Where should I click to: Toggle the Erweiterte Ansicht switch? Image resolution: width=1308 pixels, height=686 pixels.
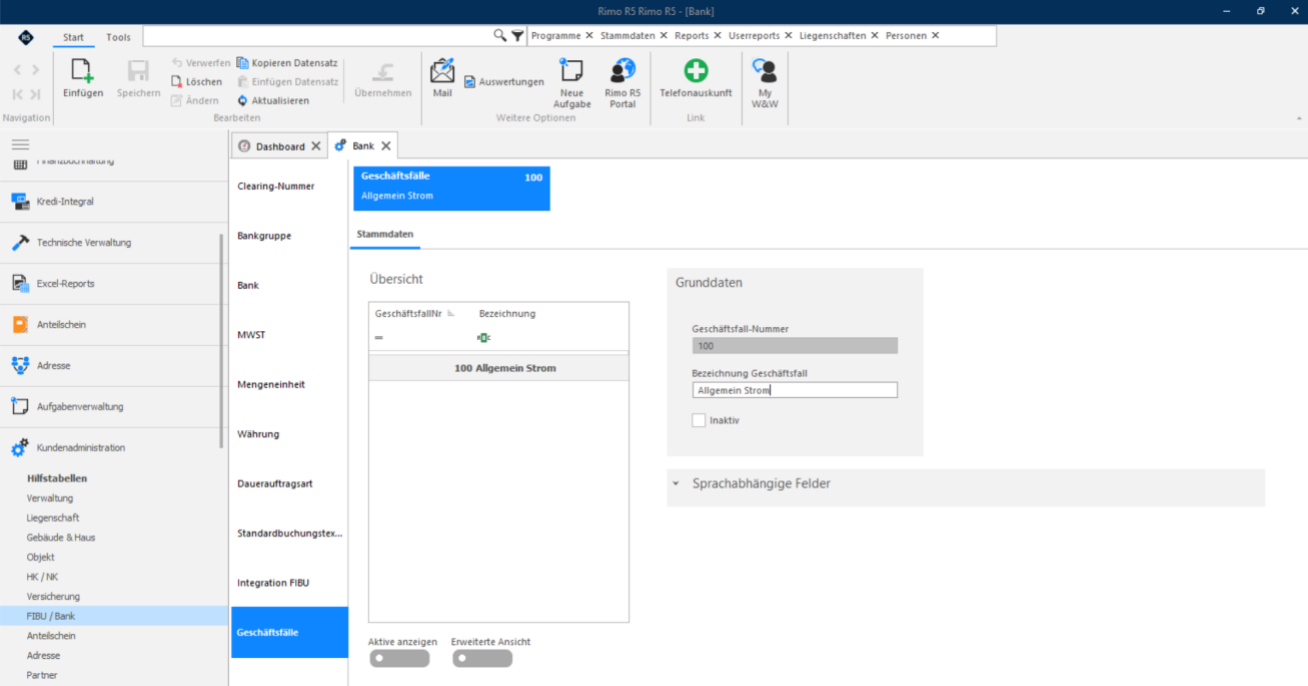482,658
